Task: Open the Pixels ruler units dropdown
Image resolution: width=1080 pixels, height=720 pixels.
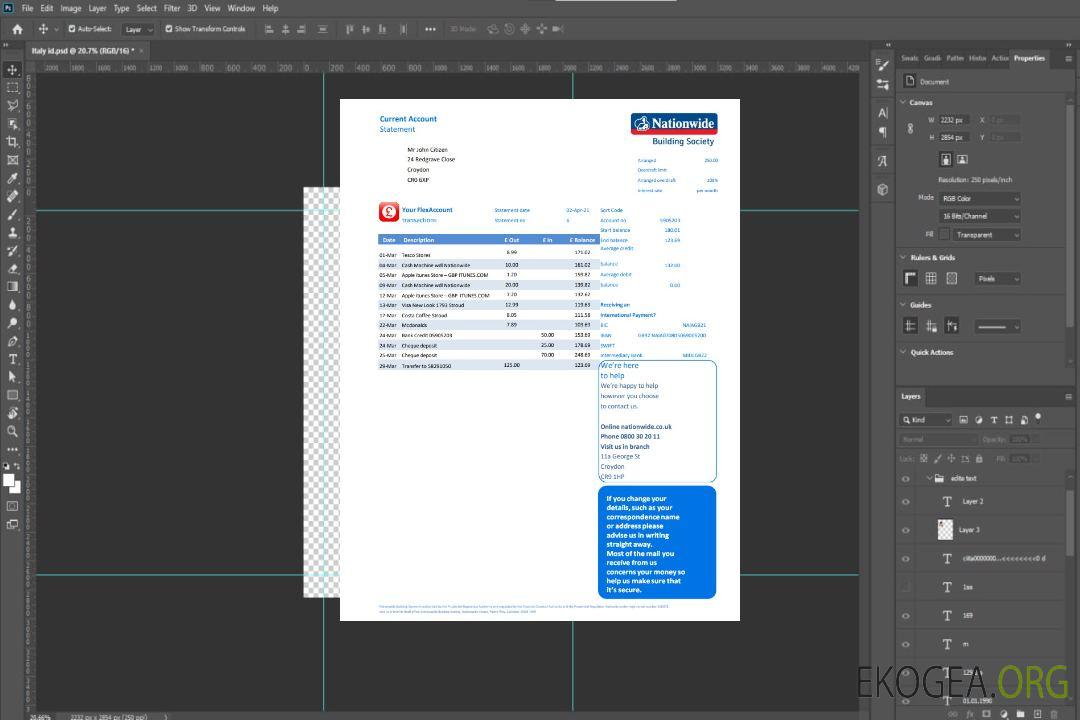Action: [x=998, y=278]
